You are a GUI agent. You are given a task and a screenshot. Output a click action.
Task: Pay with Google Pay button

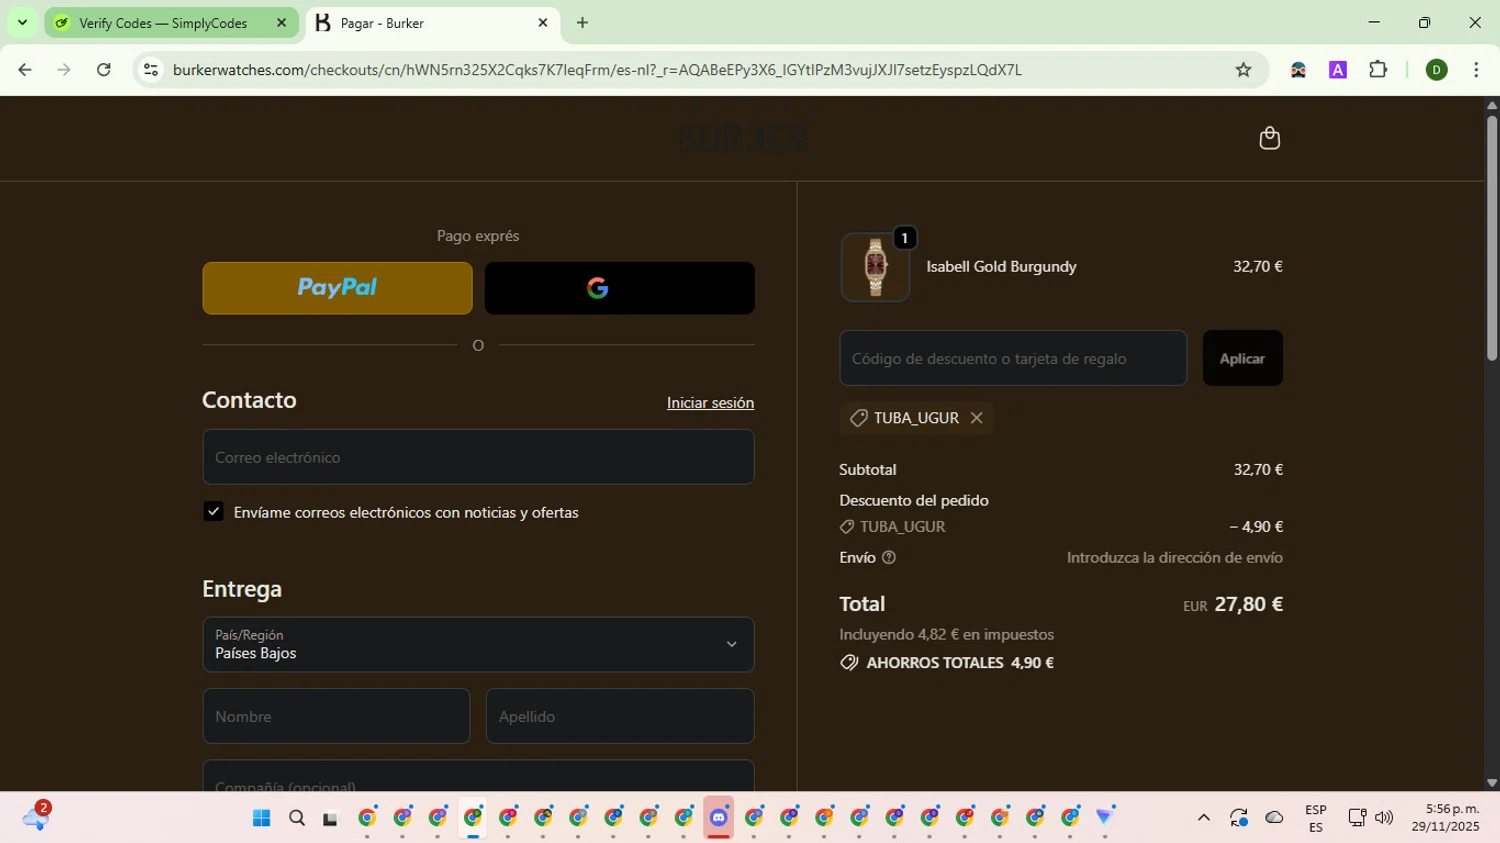619,288
